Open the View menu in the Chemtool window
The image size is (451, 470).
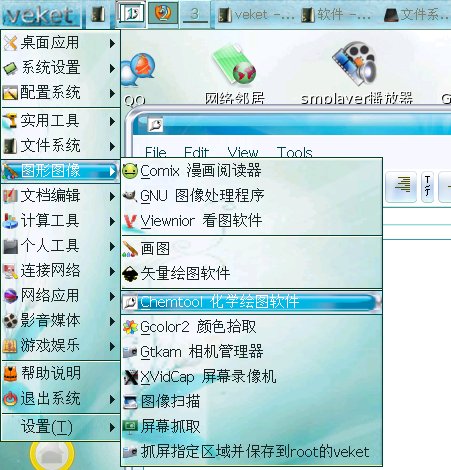pyautogui.click(x=243, y=153)
